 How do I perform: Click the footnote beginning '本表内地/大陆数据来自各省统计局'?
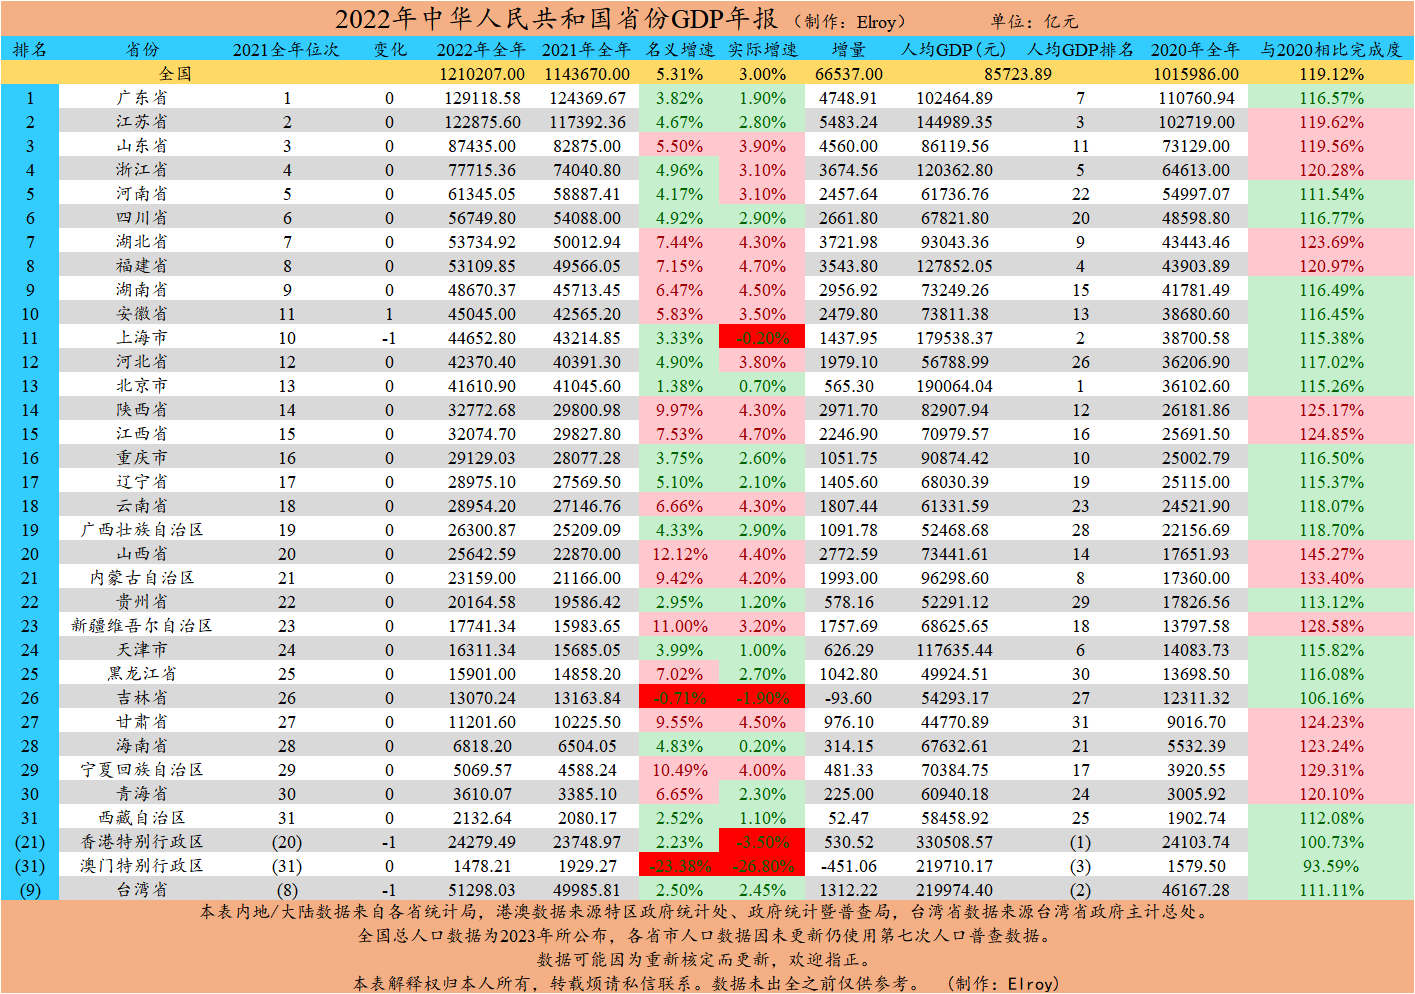pos(706,911)
